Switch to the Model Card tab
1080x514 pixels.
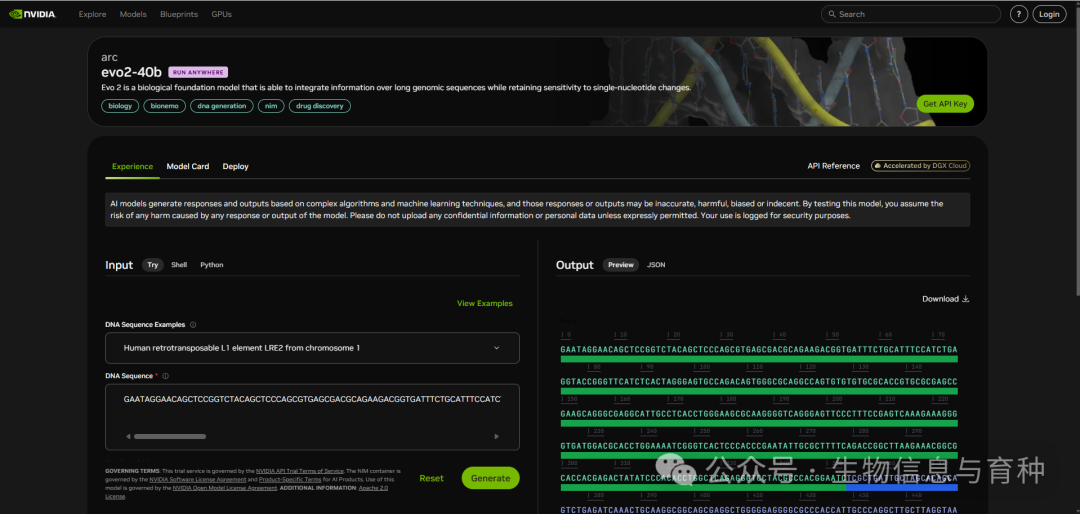tap(188, 166)
